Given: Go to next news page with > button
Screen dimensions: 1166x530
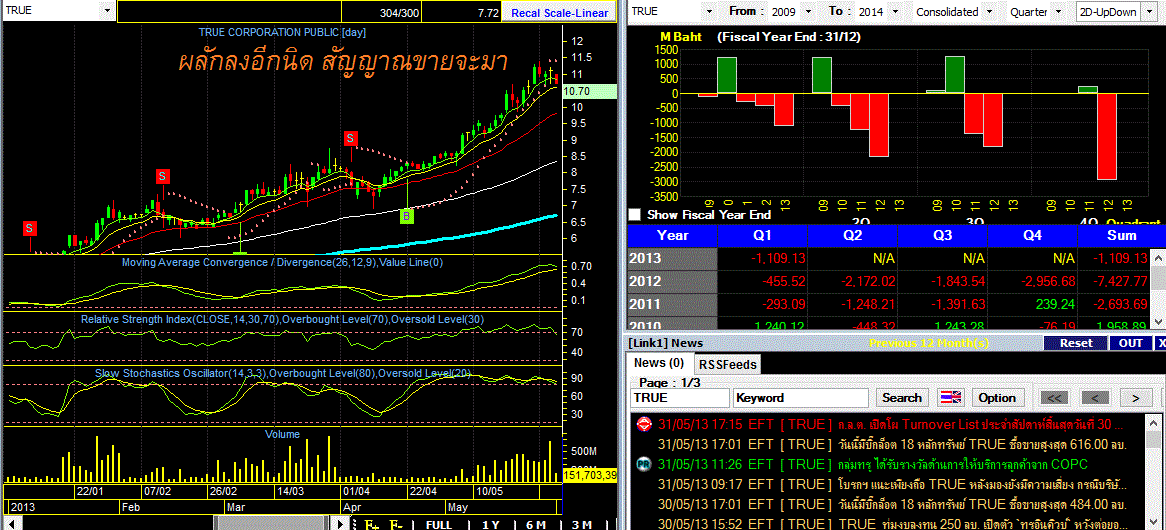Looking at the screenshot, I should click(x=1136, y=398).
